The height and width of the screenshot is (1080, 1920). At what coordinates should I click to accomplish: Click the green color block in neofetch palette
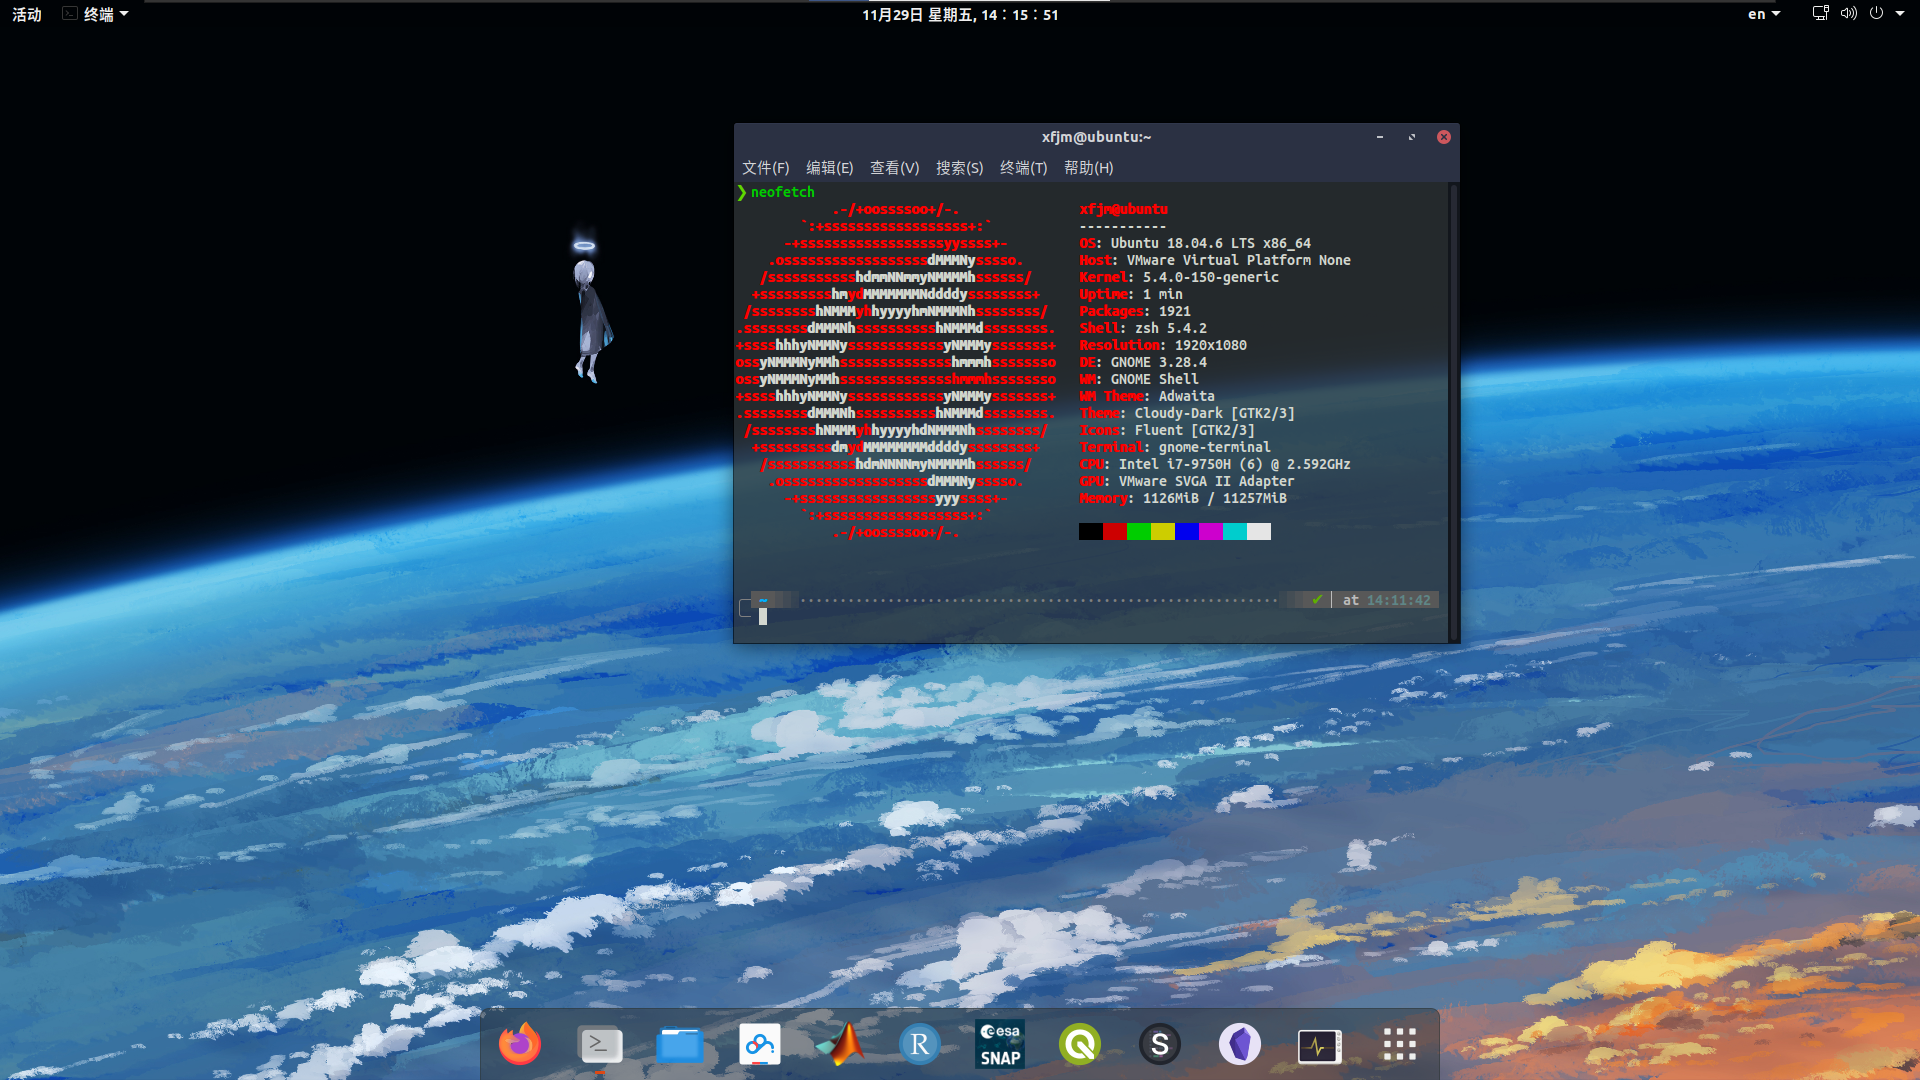point(1139,531)
